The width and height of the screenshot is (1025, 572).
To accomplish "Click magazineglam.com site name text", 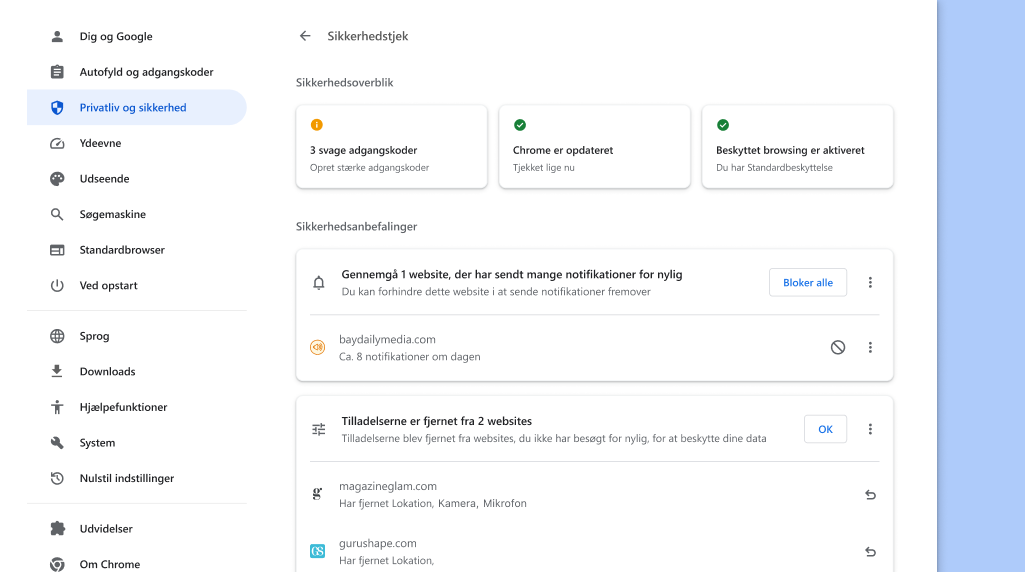I will (388, 486).
